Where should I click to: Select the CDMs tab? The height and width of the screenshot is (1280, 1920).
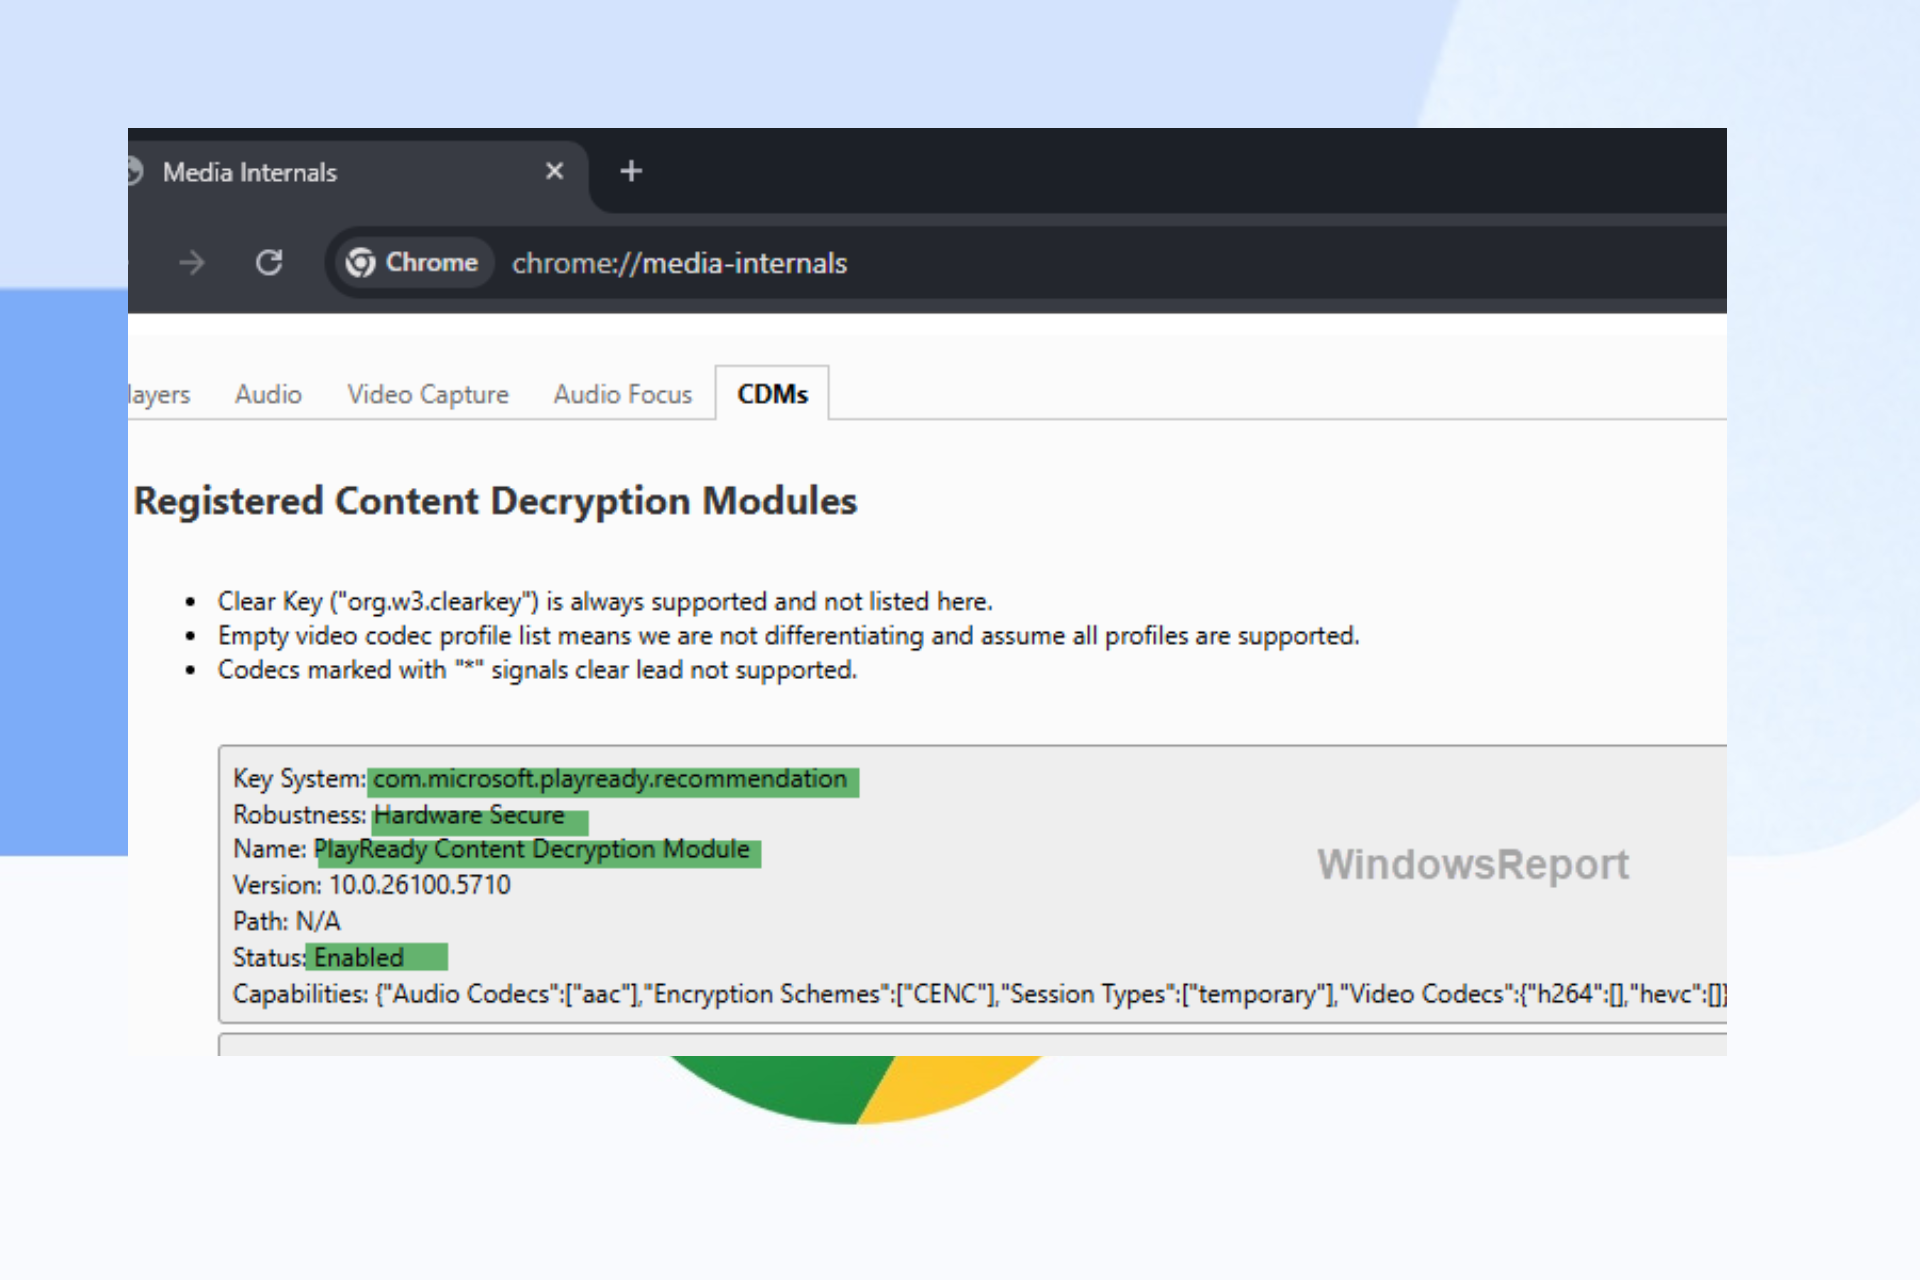[772, 394]
